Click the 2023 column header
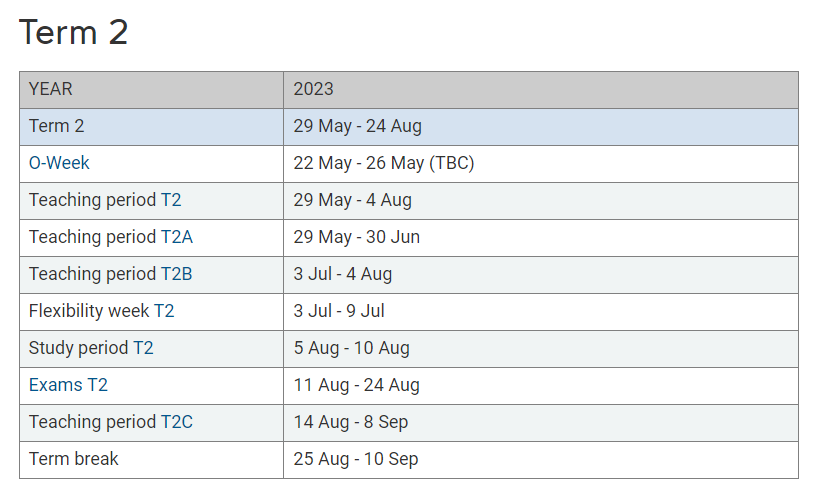The height and width of the screenshot is (501, 825). pyautogui.click(x=541, y=90)
